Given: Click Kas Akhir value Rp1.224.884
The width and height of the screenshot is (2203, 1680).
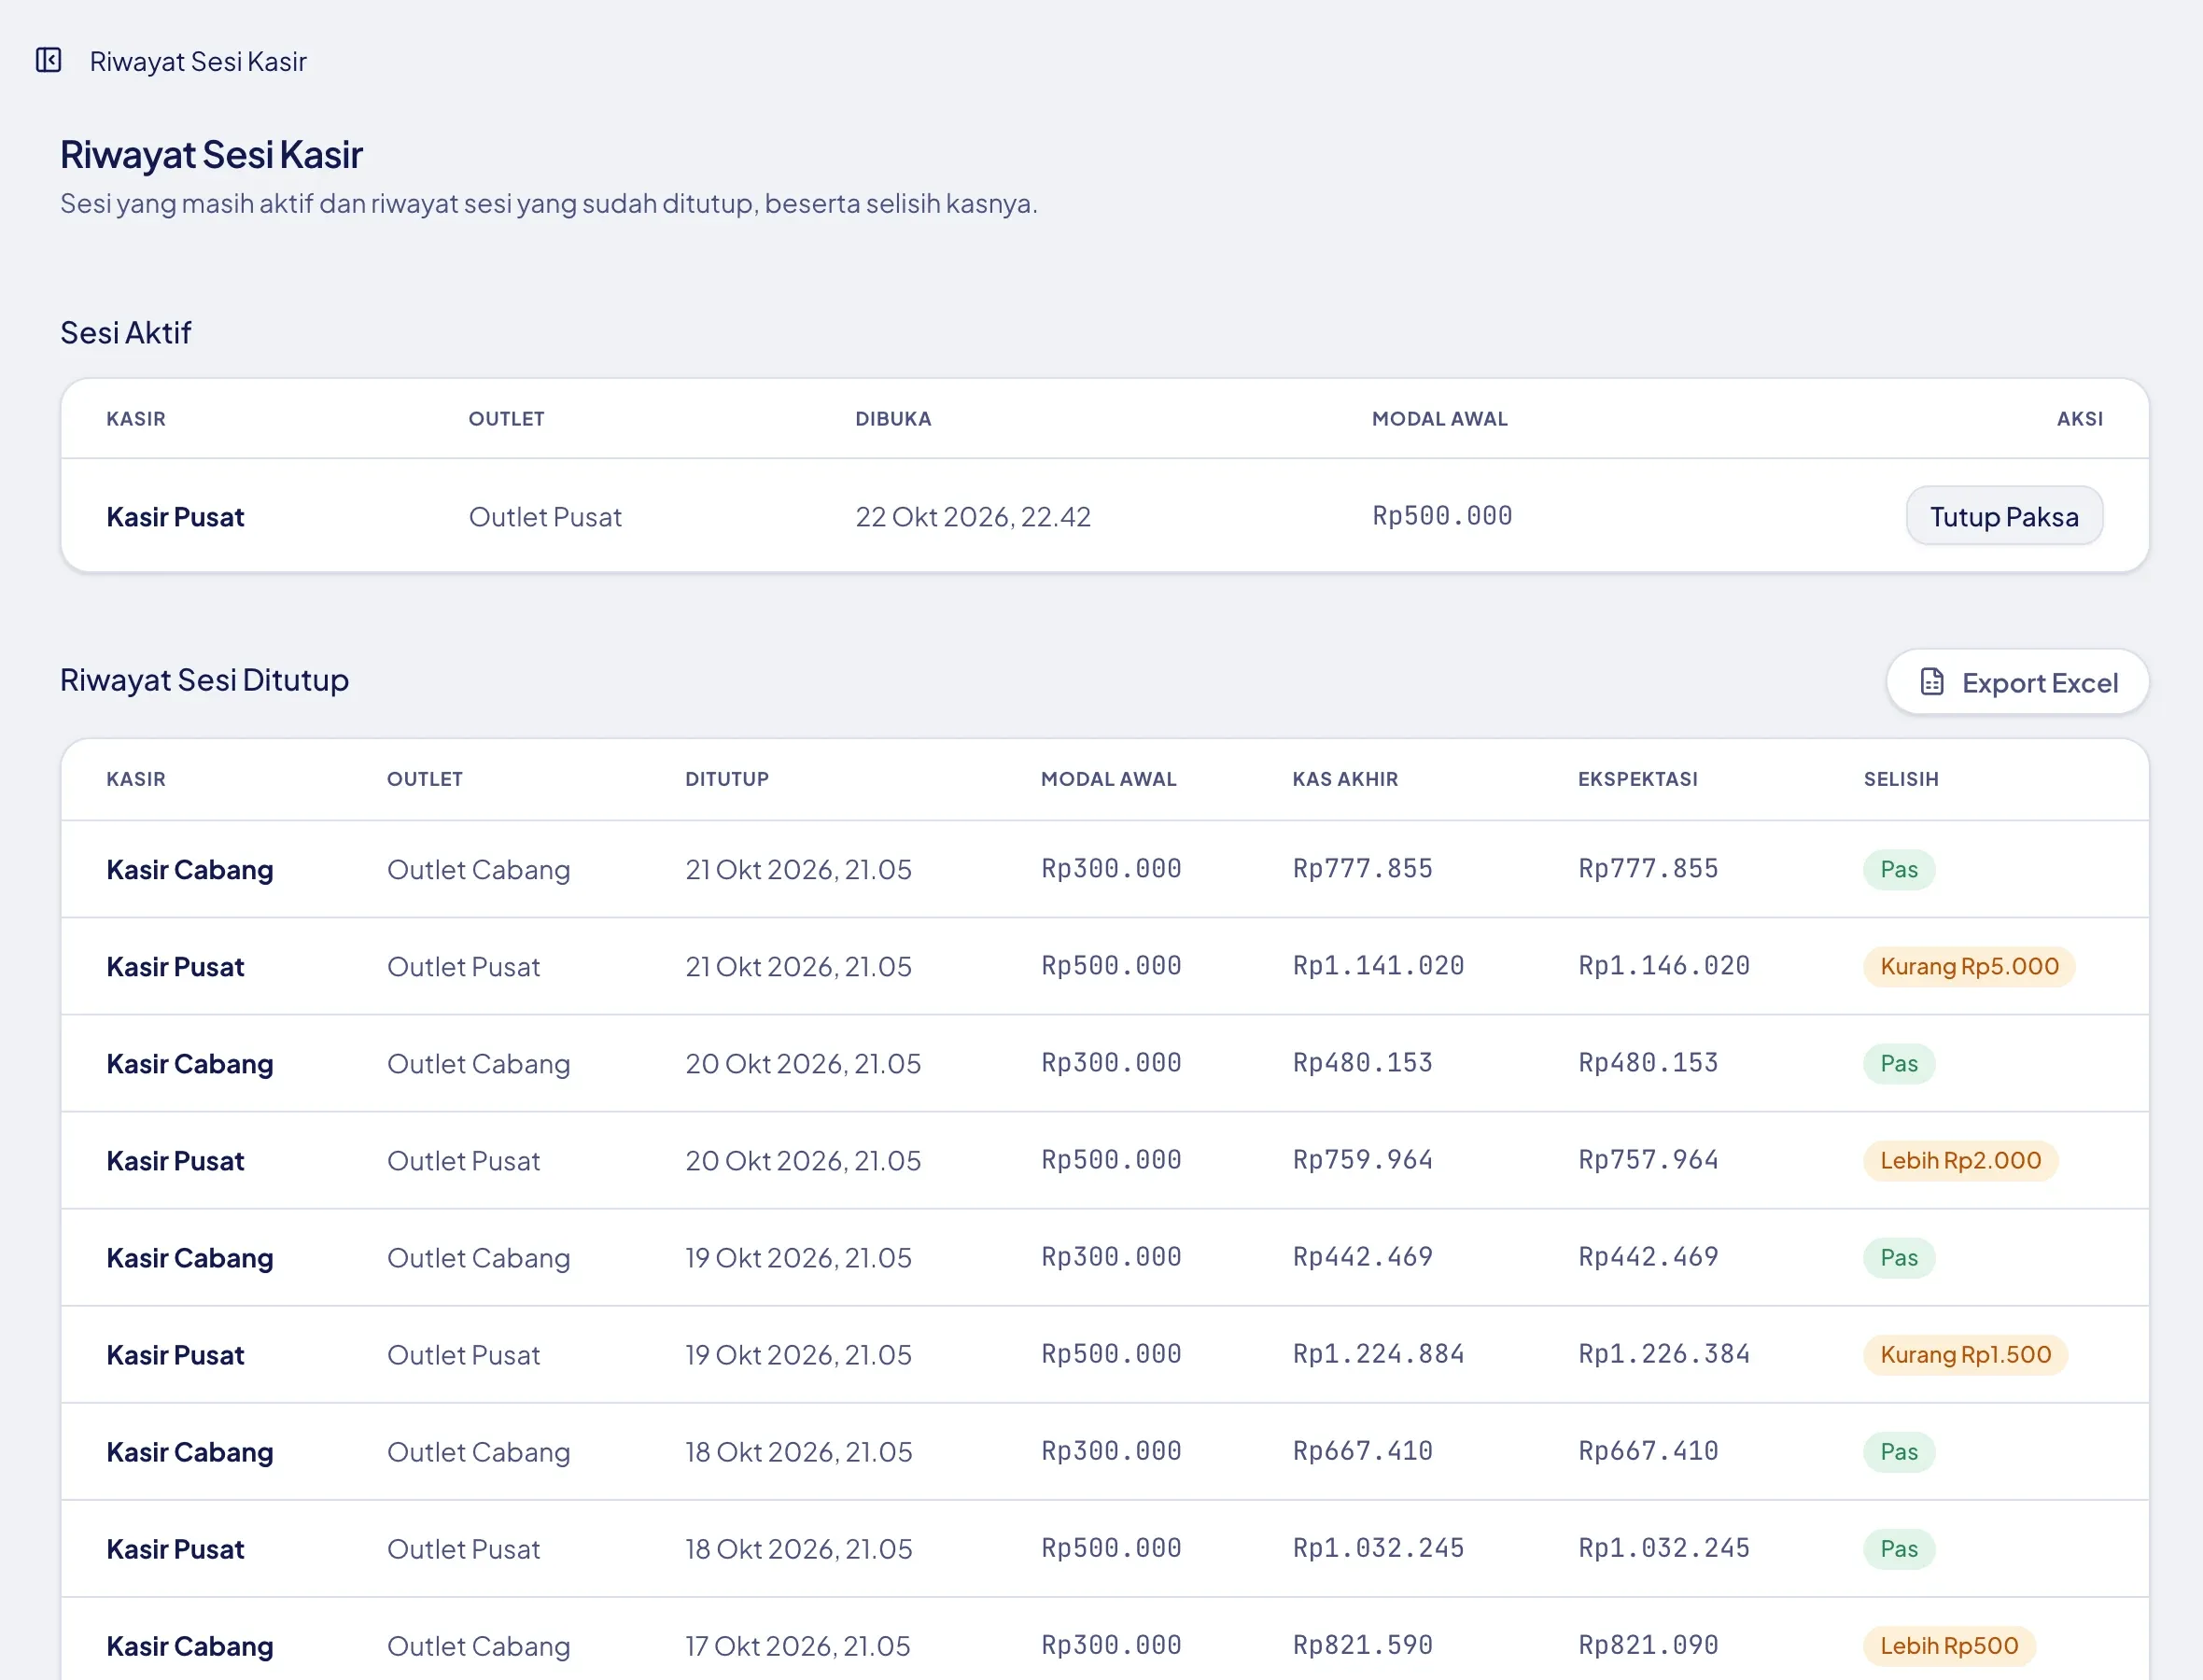Looking at the screenshot, I should tap(1378, 1353).
